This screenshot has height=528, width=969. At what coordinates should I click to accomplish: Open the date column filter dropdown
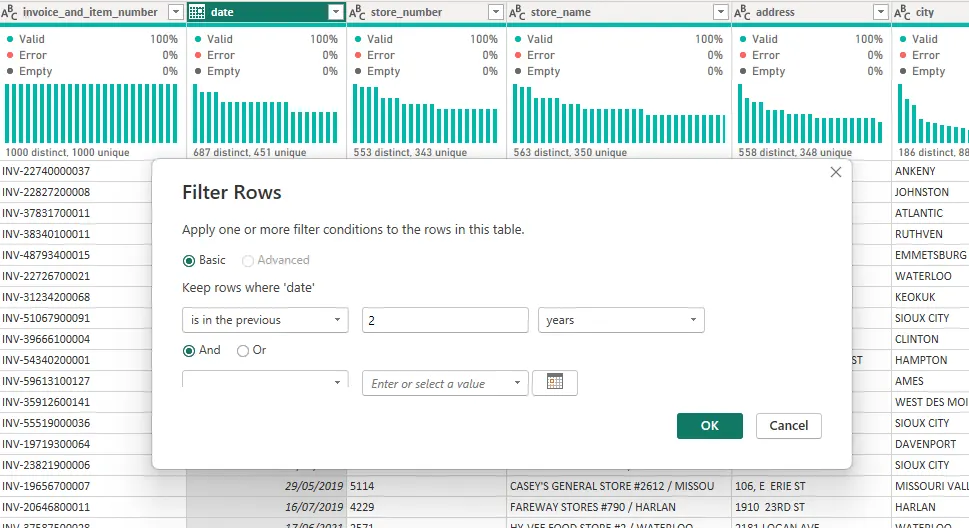click(x=336, y=12)
